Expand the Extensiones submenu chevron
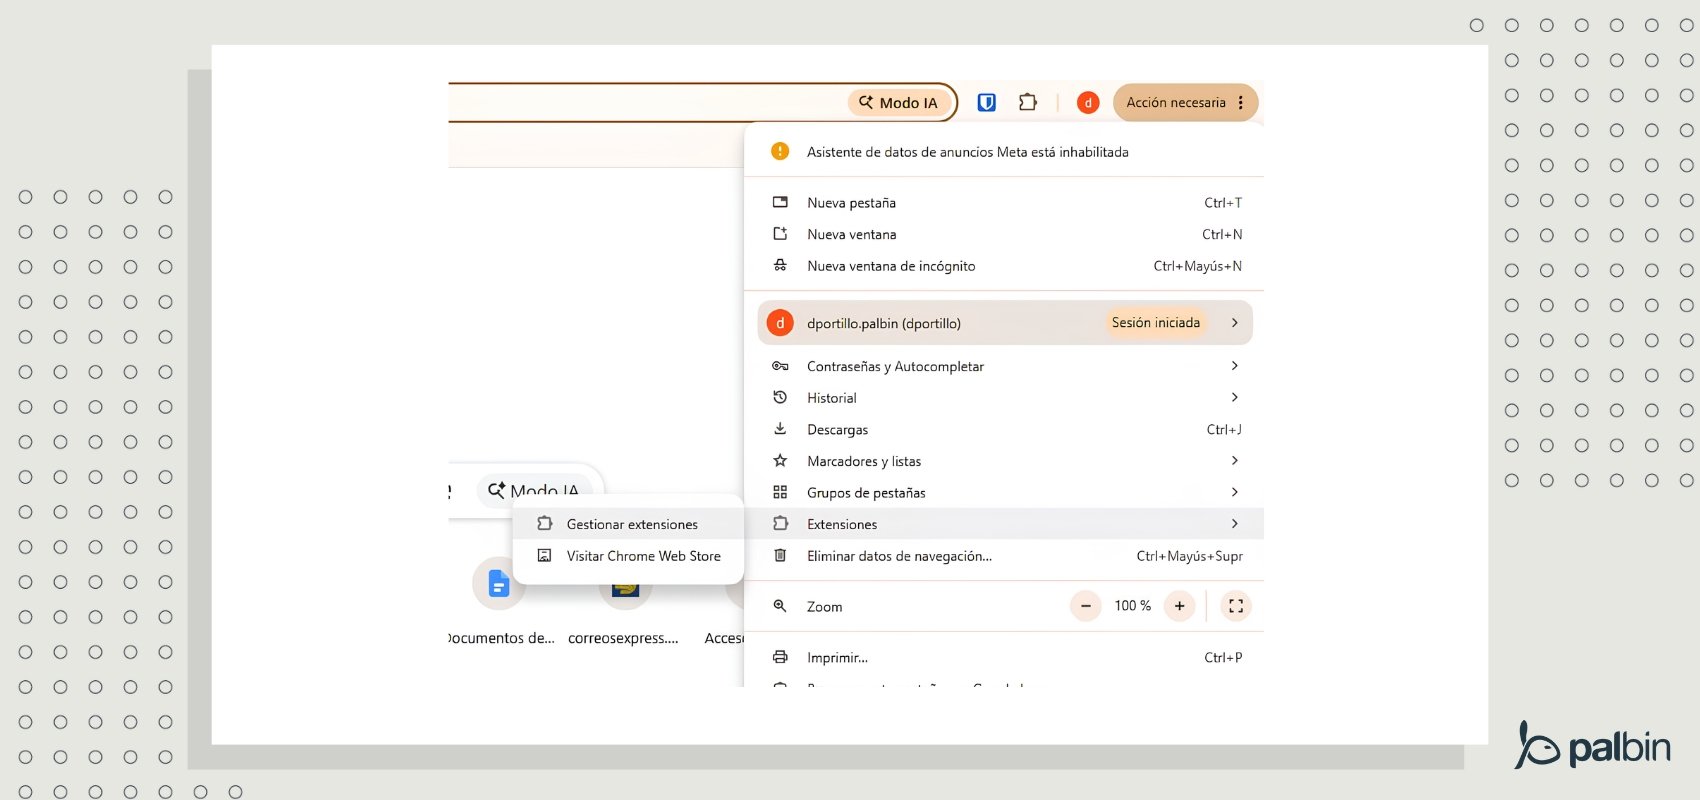 (x=1235, y=524)
